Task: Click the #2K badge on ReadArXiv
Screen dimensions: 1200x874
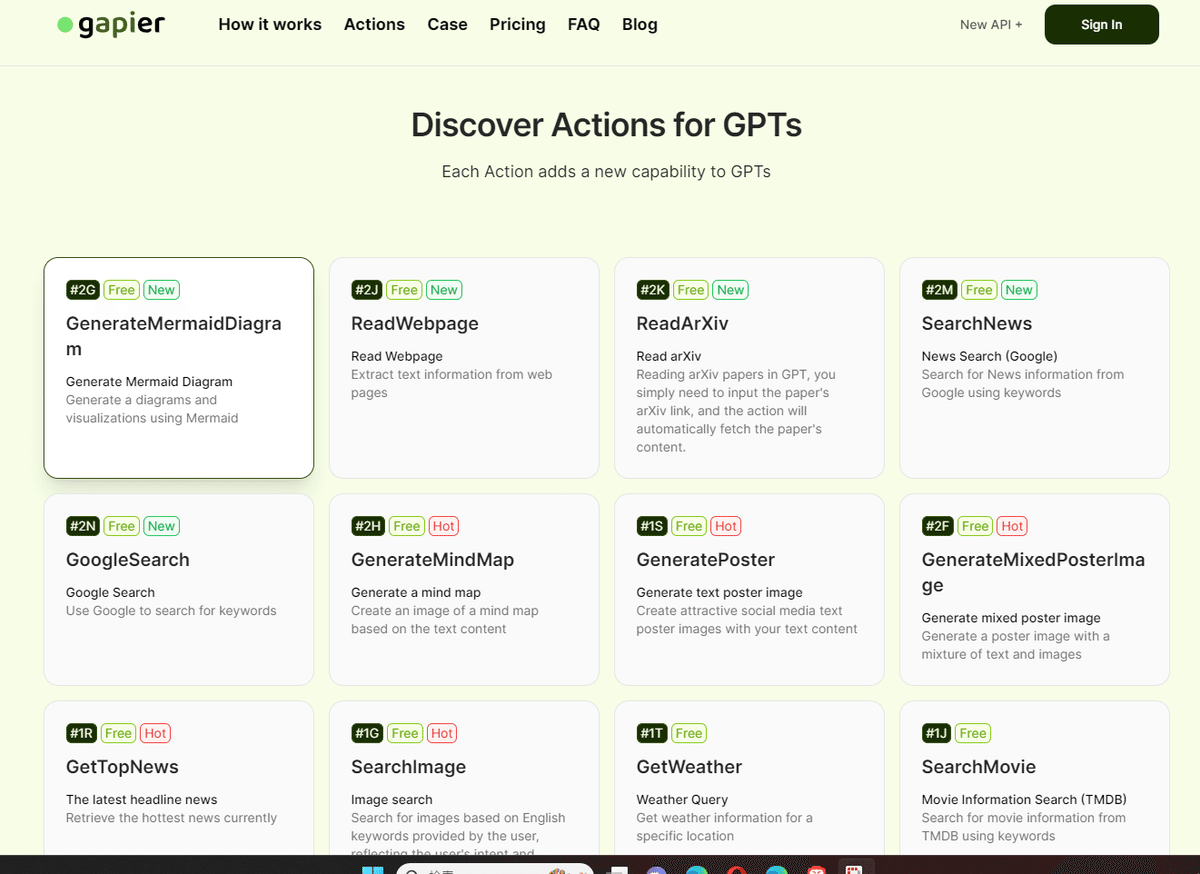Action: [x=651, y=289]
